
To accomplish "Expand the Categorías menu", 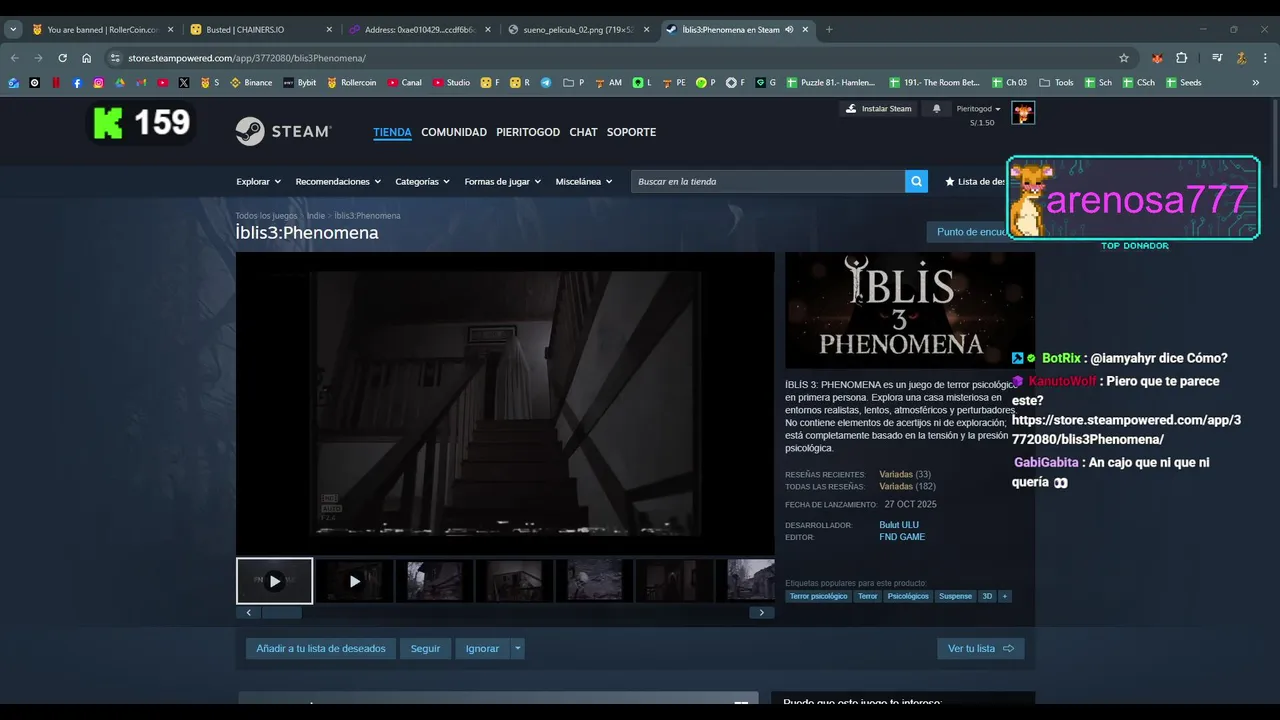I will [x=422, y=182].
